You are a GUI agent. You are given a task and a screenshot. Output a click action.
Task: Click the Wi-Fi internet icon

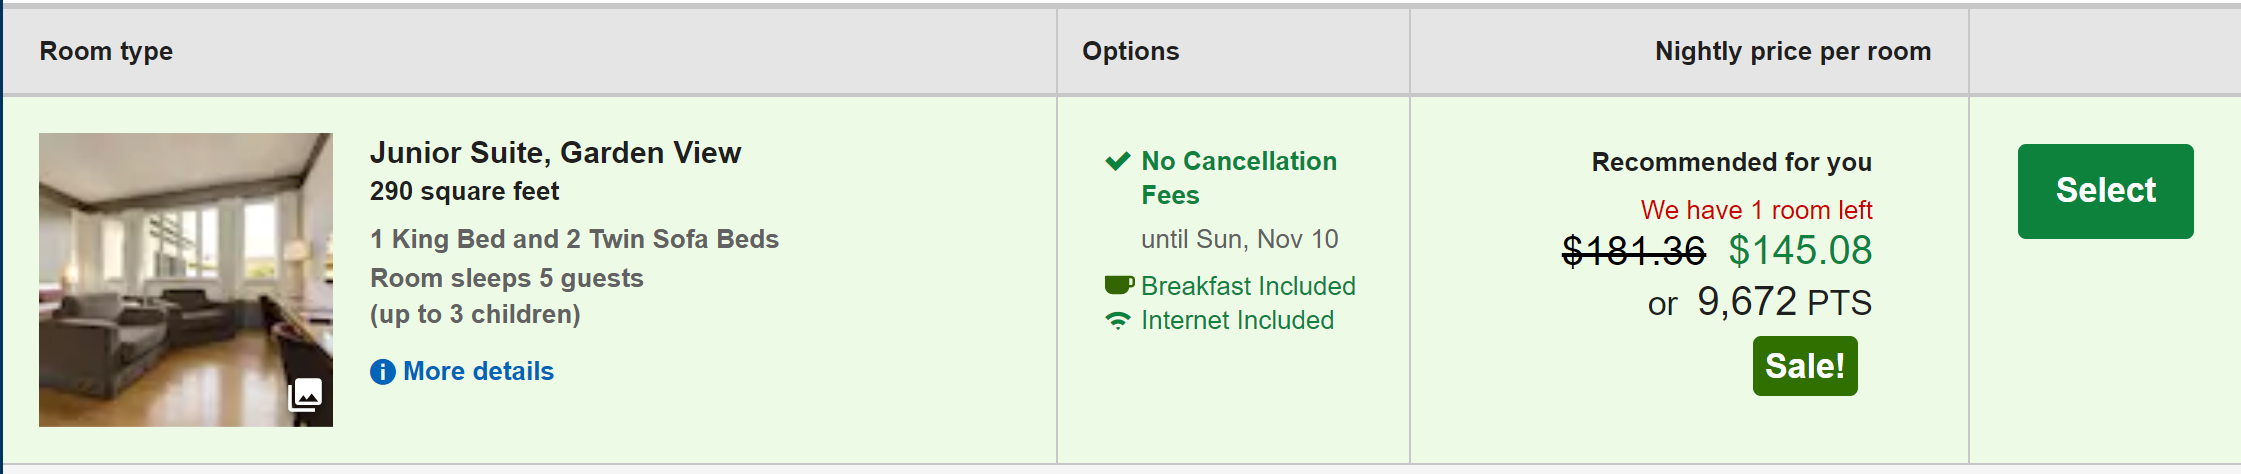[x=1117, y=321]
